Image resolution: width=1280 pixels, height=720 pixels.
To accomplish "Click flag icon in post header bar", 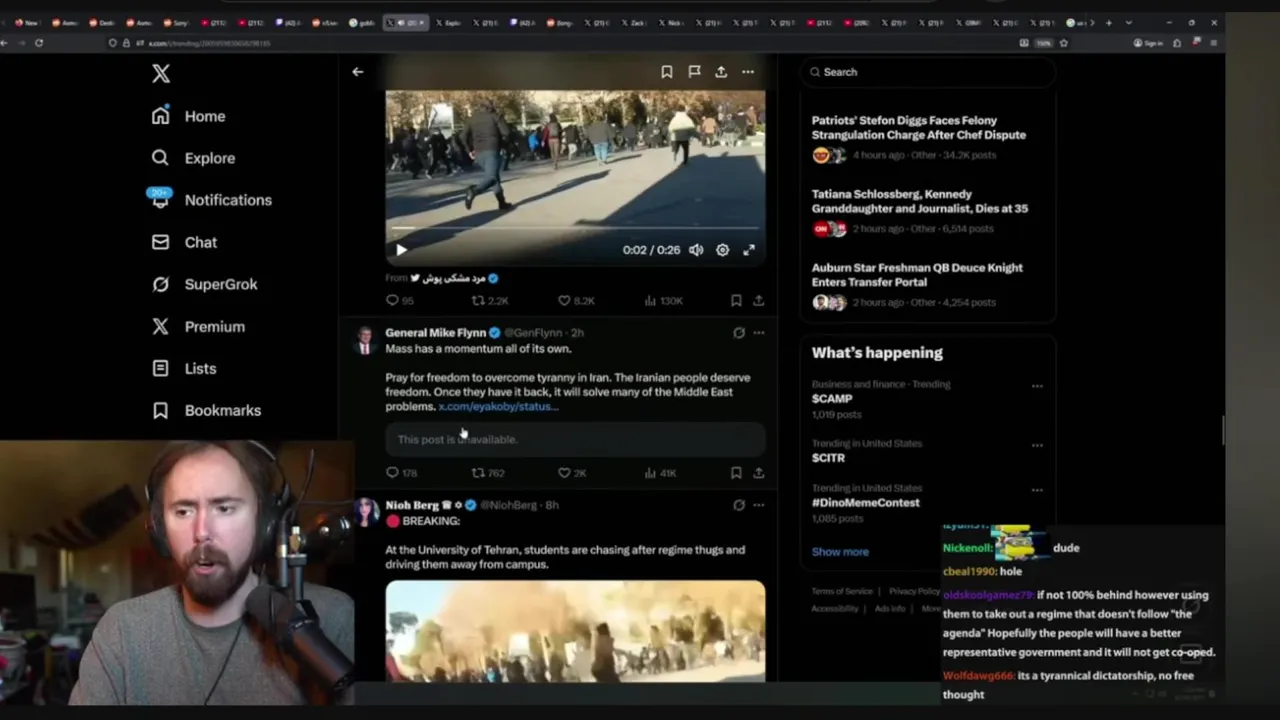I will point(694,72).
